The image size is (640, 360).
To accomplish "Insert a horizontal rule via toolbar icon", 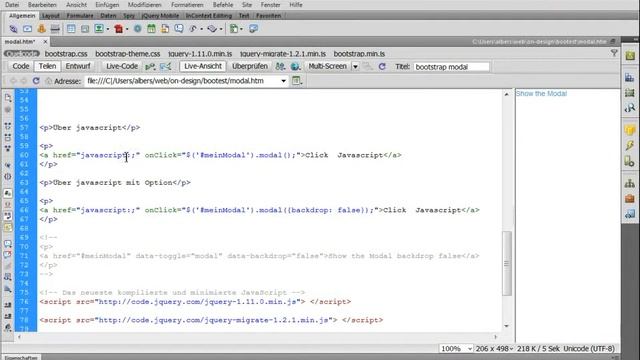I will pos(55,29).
